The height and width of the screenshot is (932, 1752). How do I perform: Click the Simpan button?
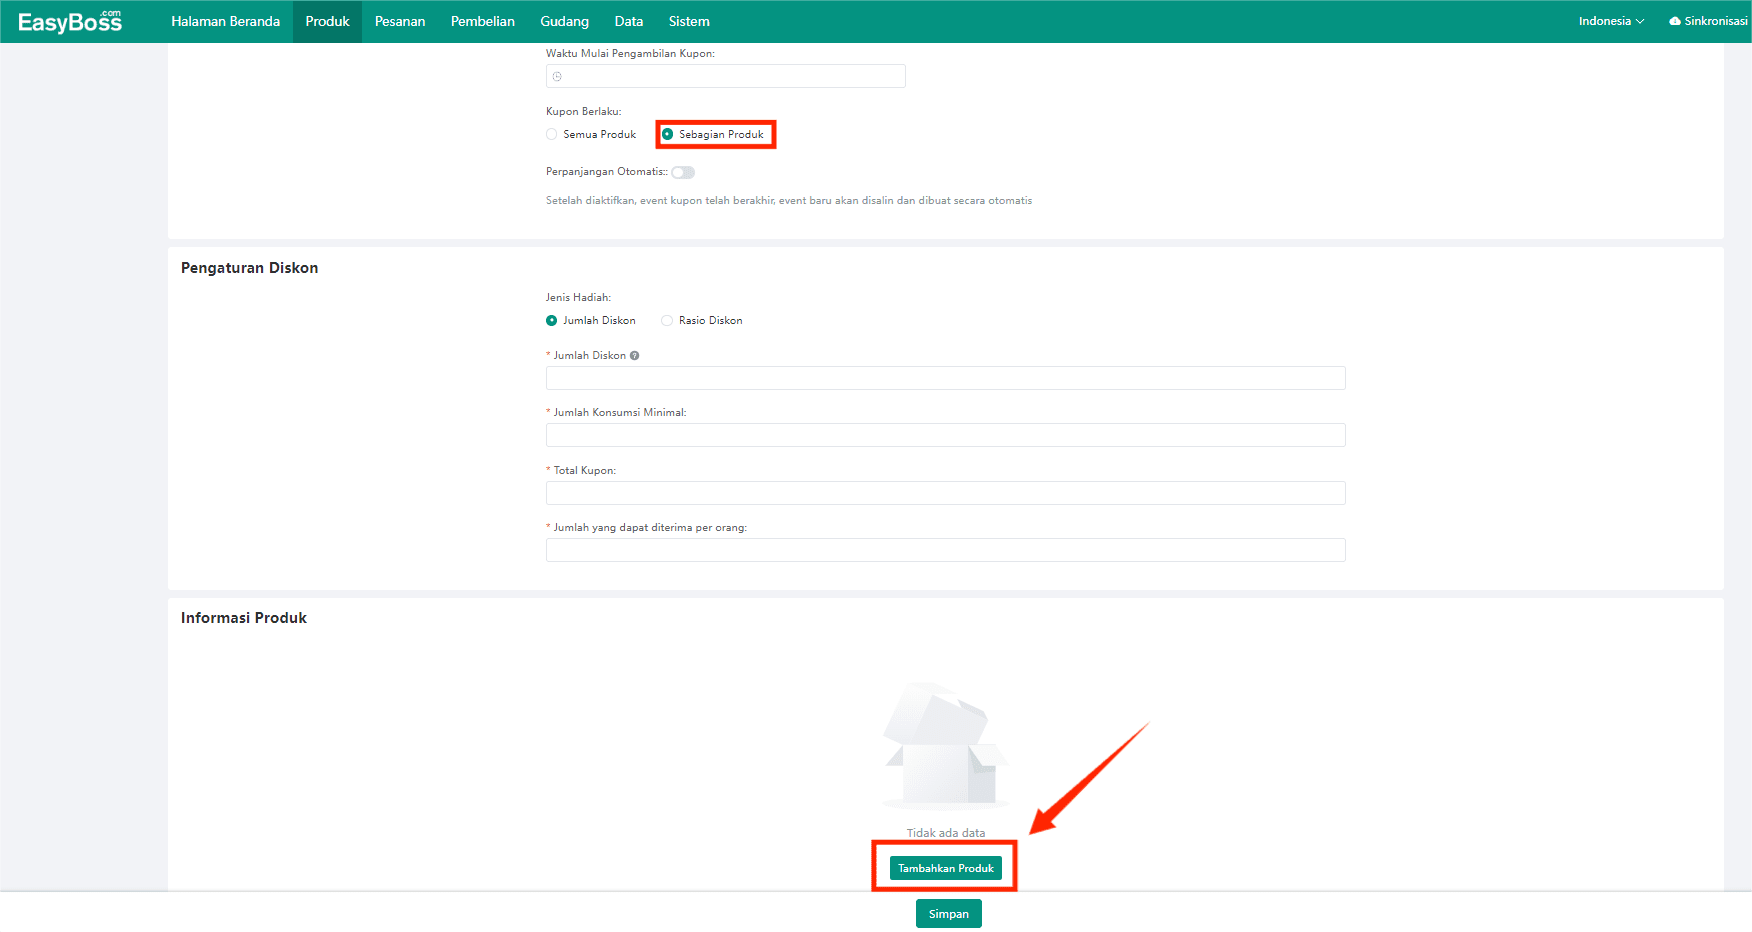(x=949, y=914)
